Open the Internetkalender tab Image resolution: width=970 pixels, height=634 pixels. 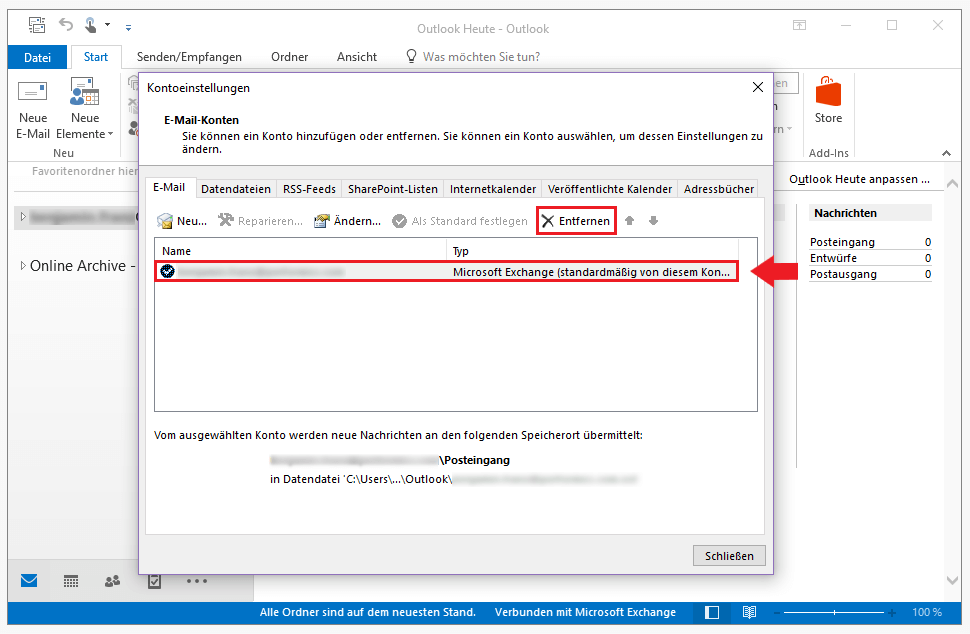coord(493,189)
